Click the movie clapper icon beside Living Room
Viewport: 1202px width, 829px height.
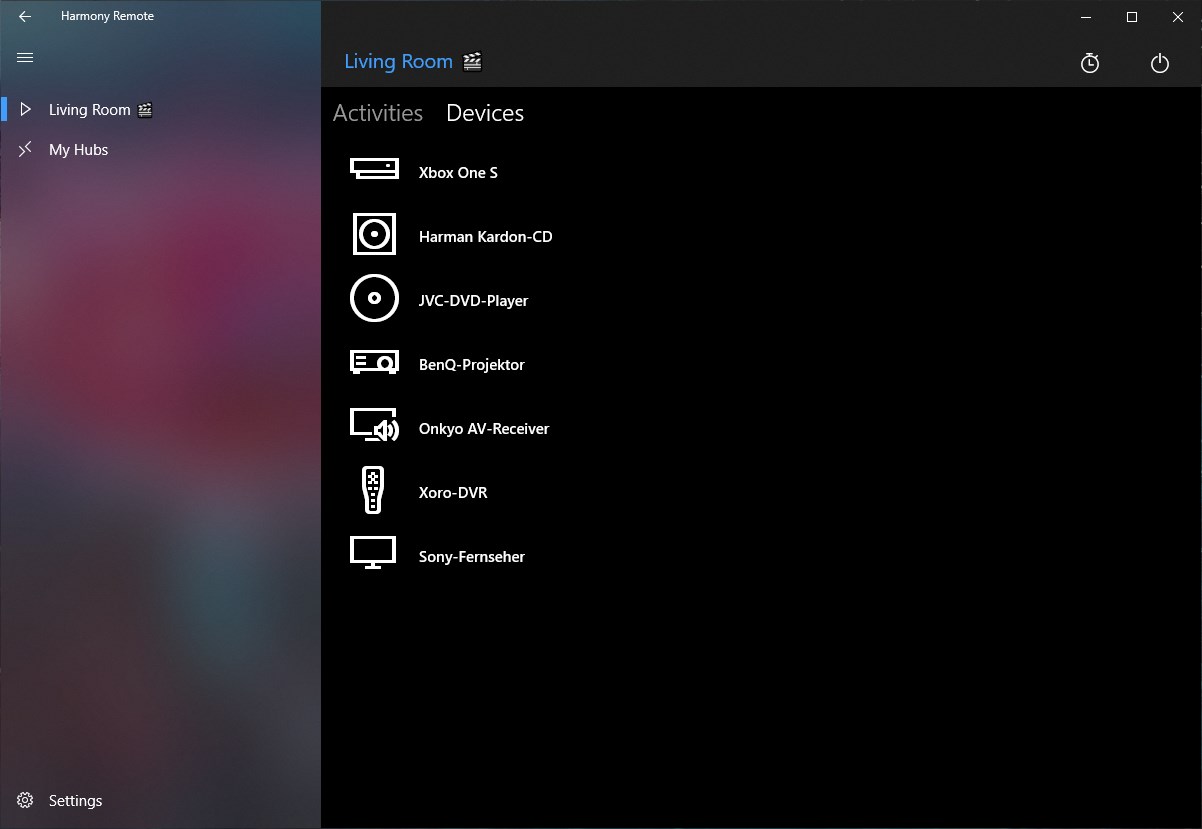(472, 61)
